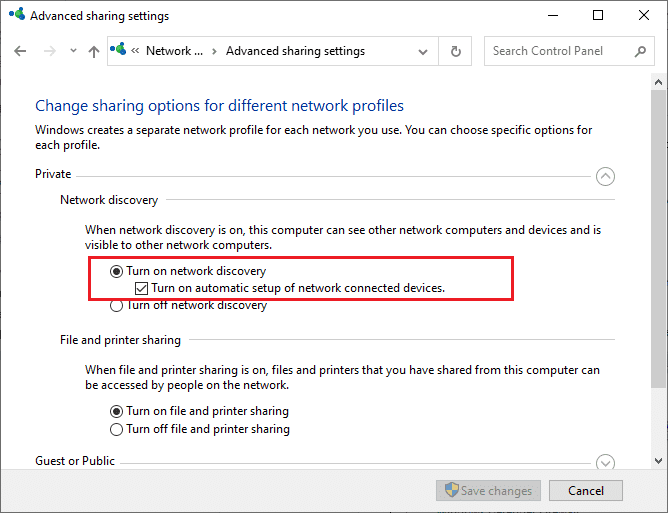Image resolution: width=668 pixels, height=513 pixels.
Task: Open the recent locations dropdown arrow
Action: [72, 52]
